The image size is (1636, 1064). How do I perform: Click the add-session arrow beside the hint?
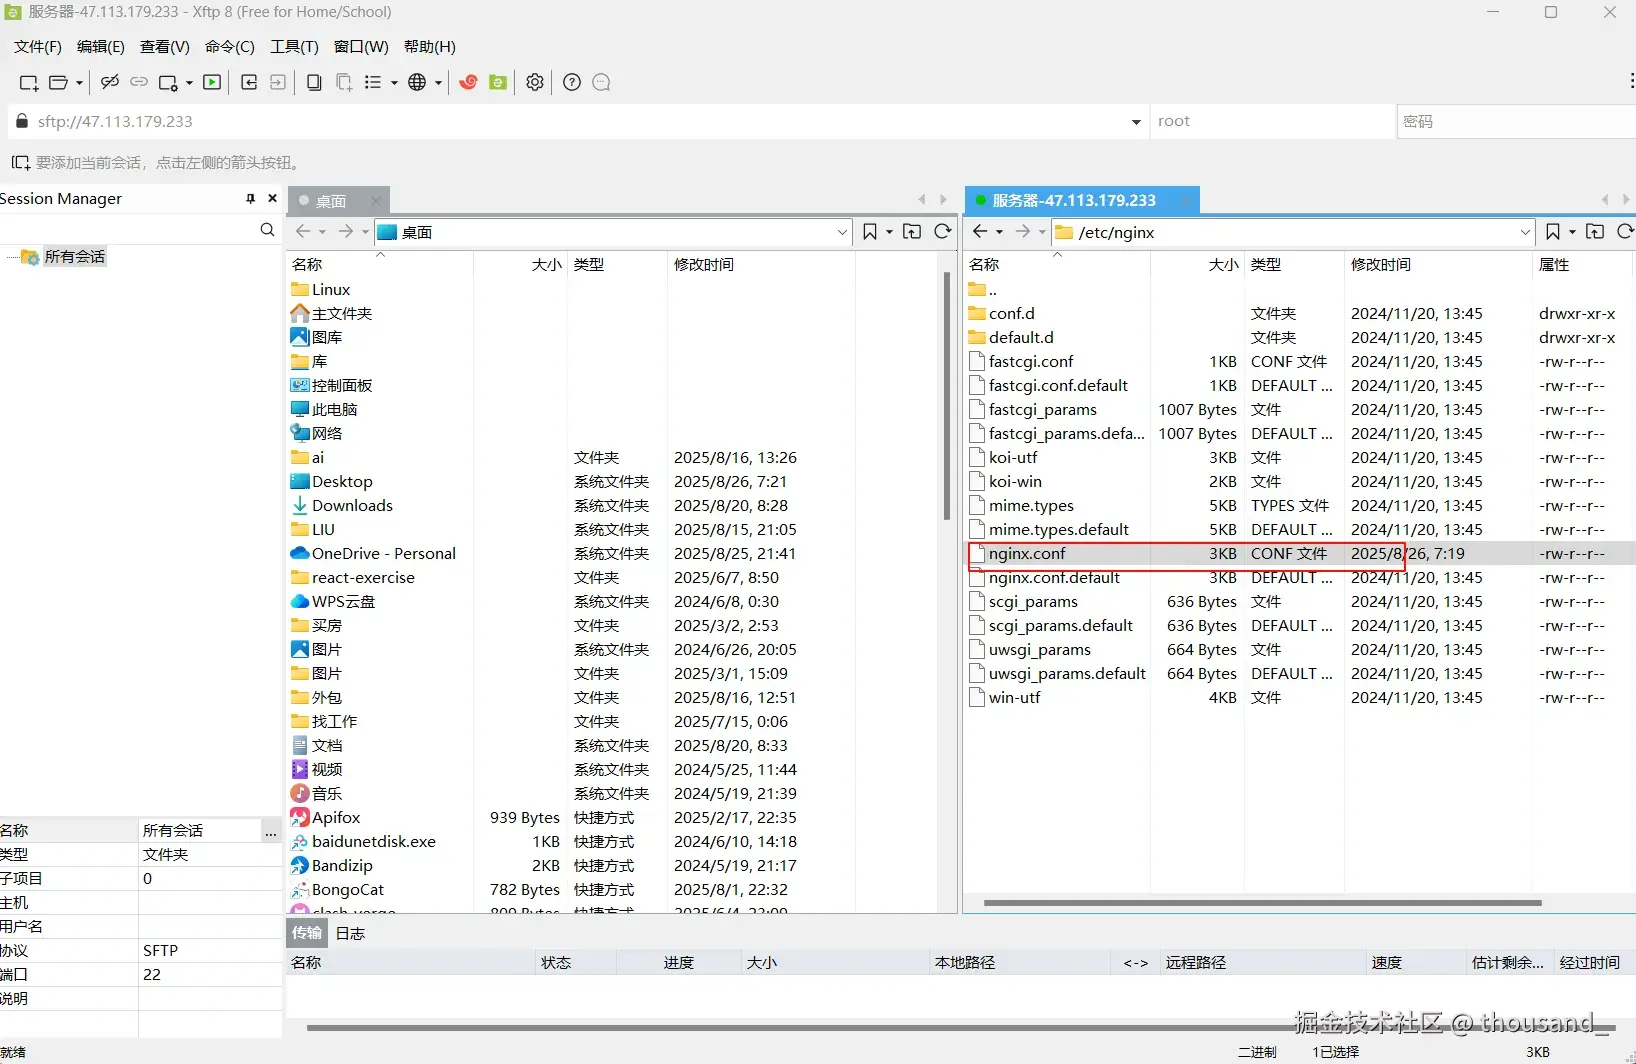(20, 162)
